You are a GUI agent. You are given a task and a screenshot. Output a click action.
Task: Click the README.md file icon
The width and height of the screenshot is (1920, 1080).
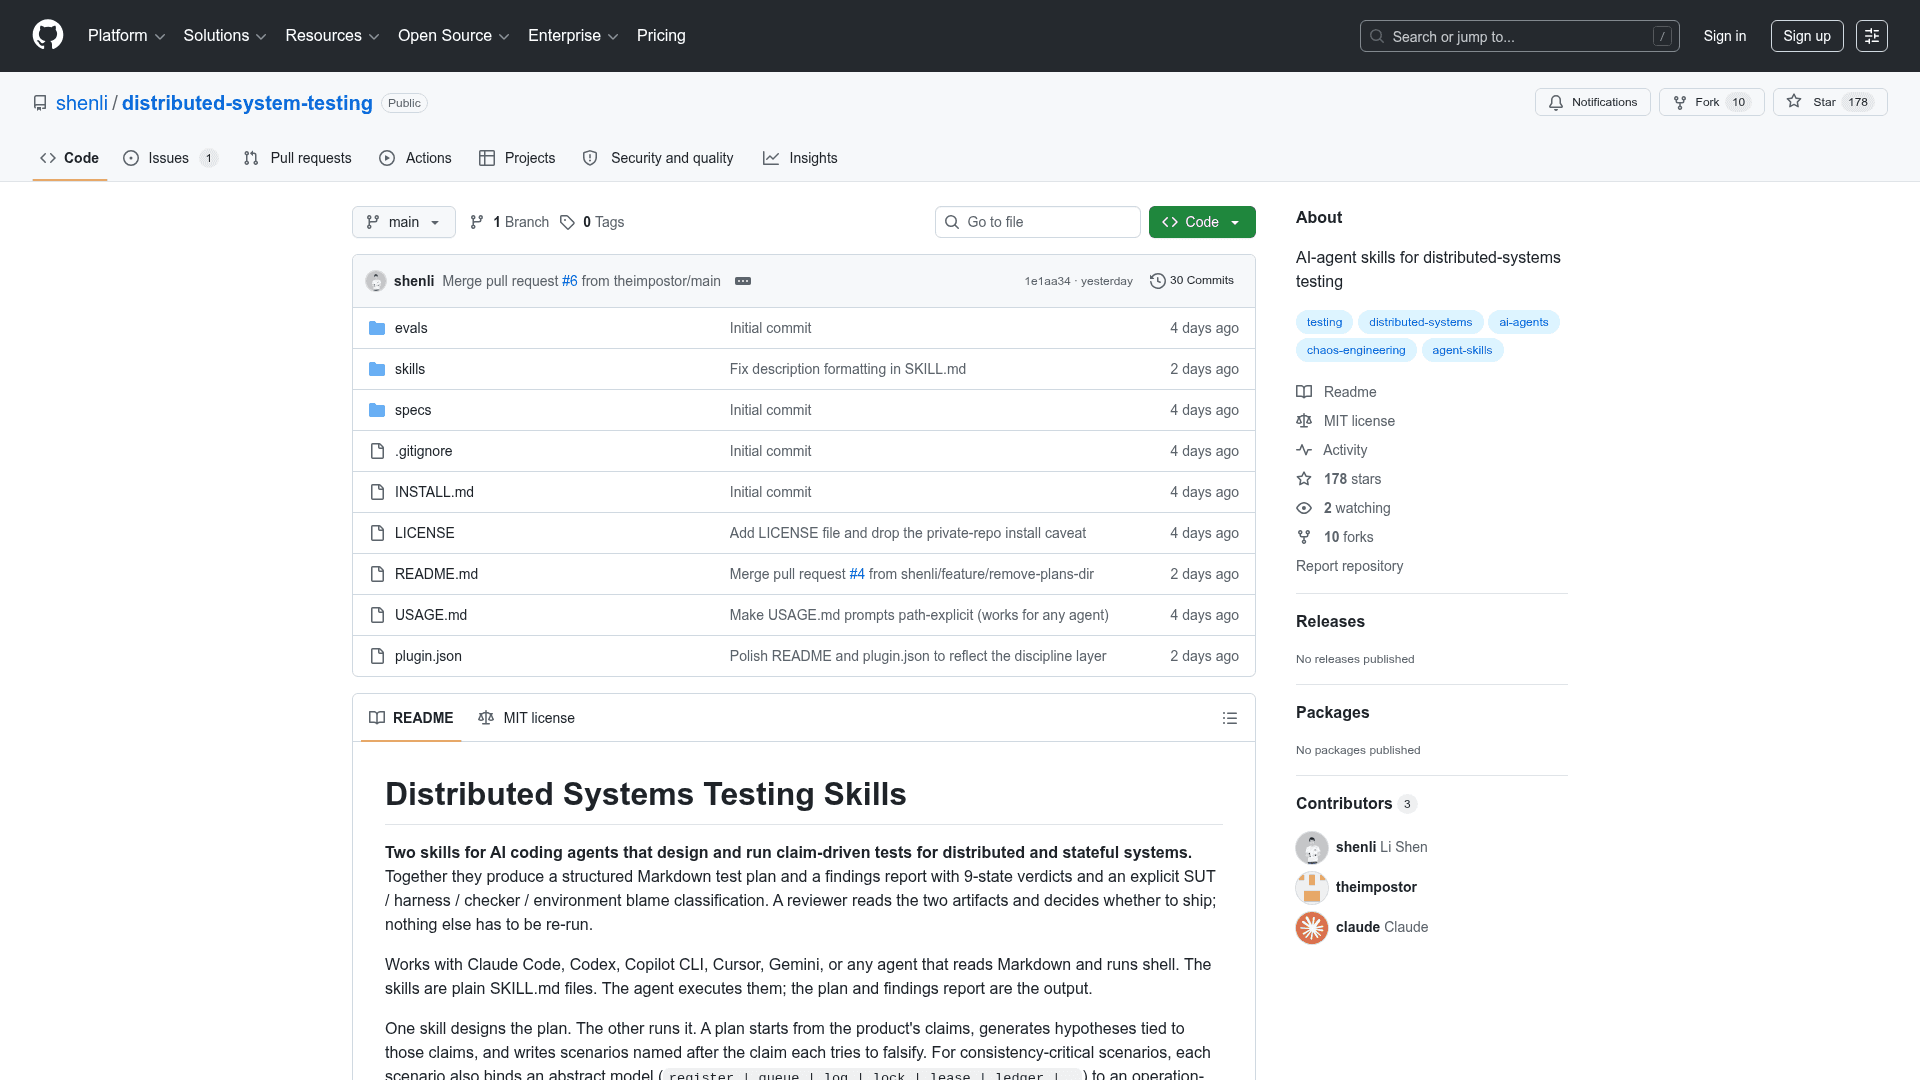point(377,574)
